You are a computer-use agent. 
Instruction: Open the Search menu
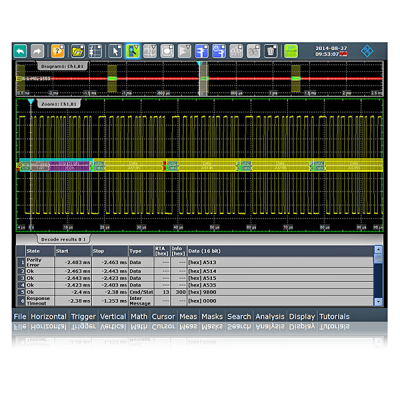[x=239, y=316]
